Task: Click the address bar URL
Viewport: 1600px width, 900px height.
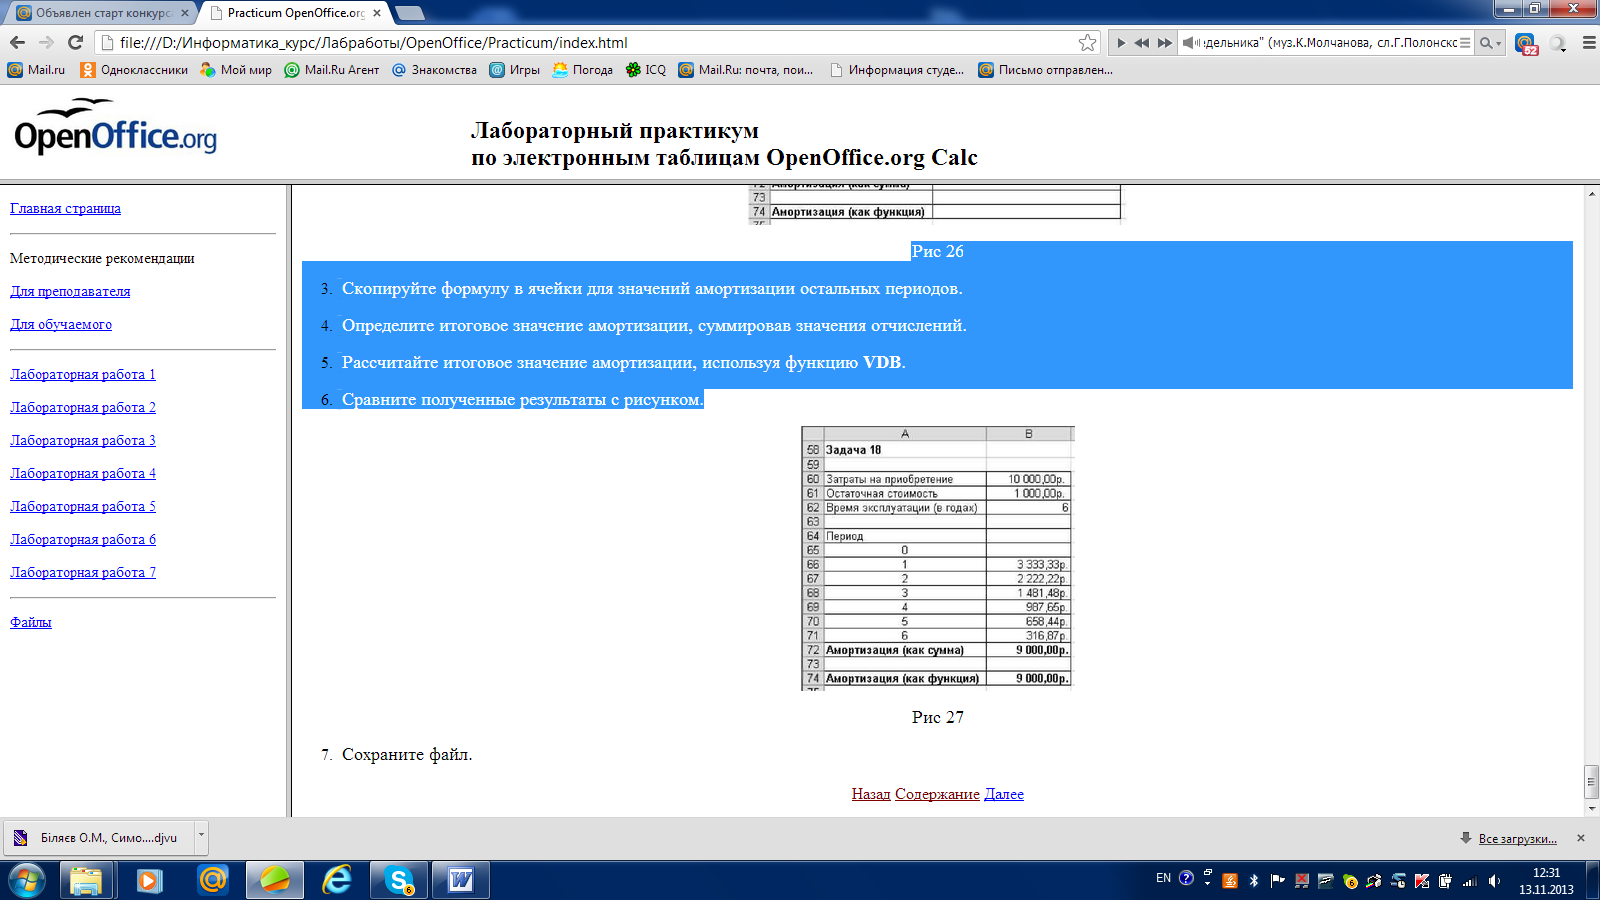Action: [x=374, y=43]
